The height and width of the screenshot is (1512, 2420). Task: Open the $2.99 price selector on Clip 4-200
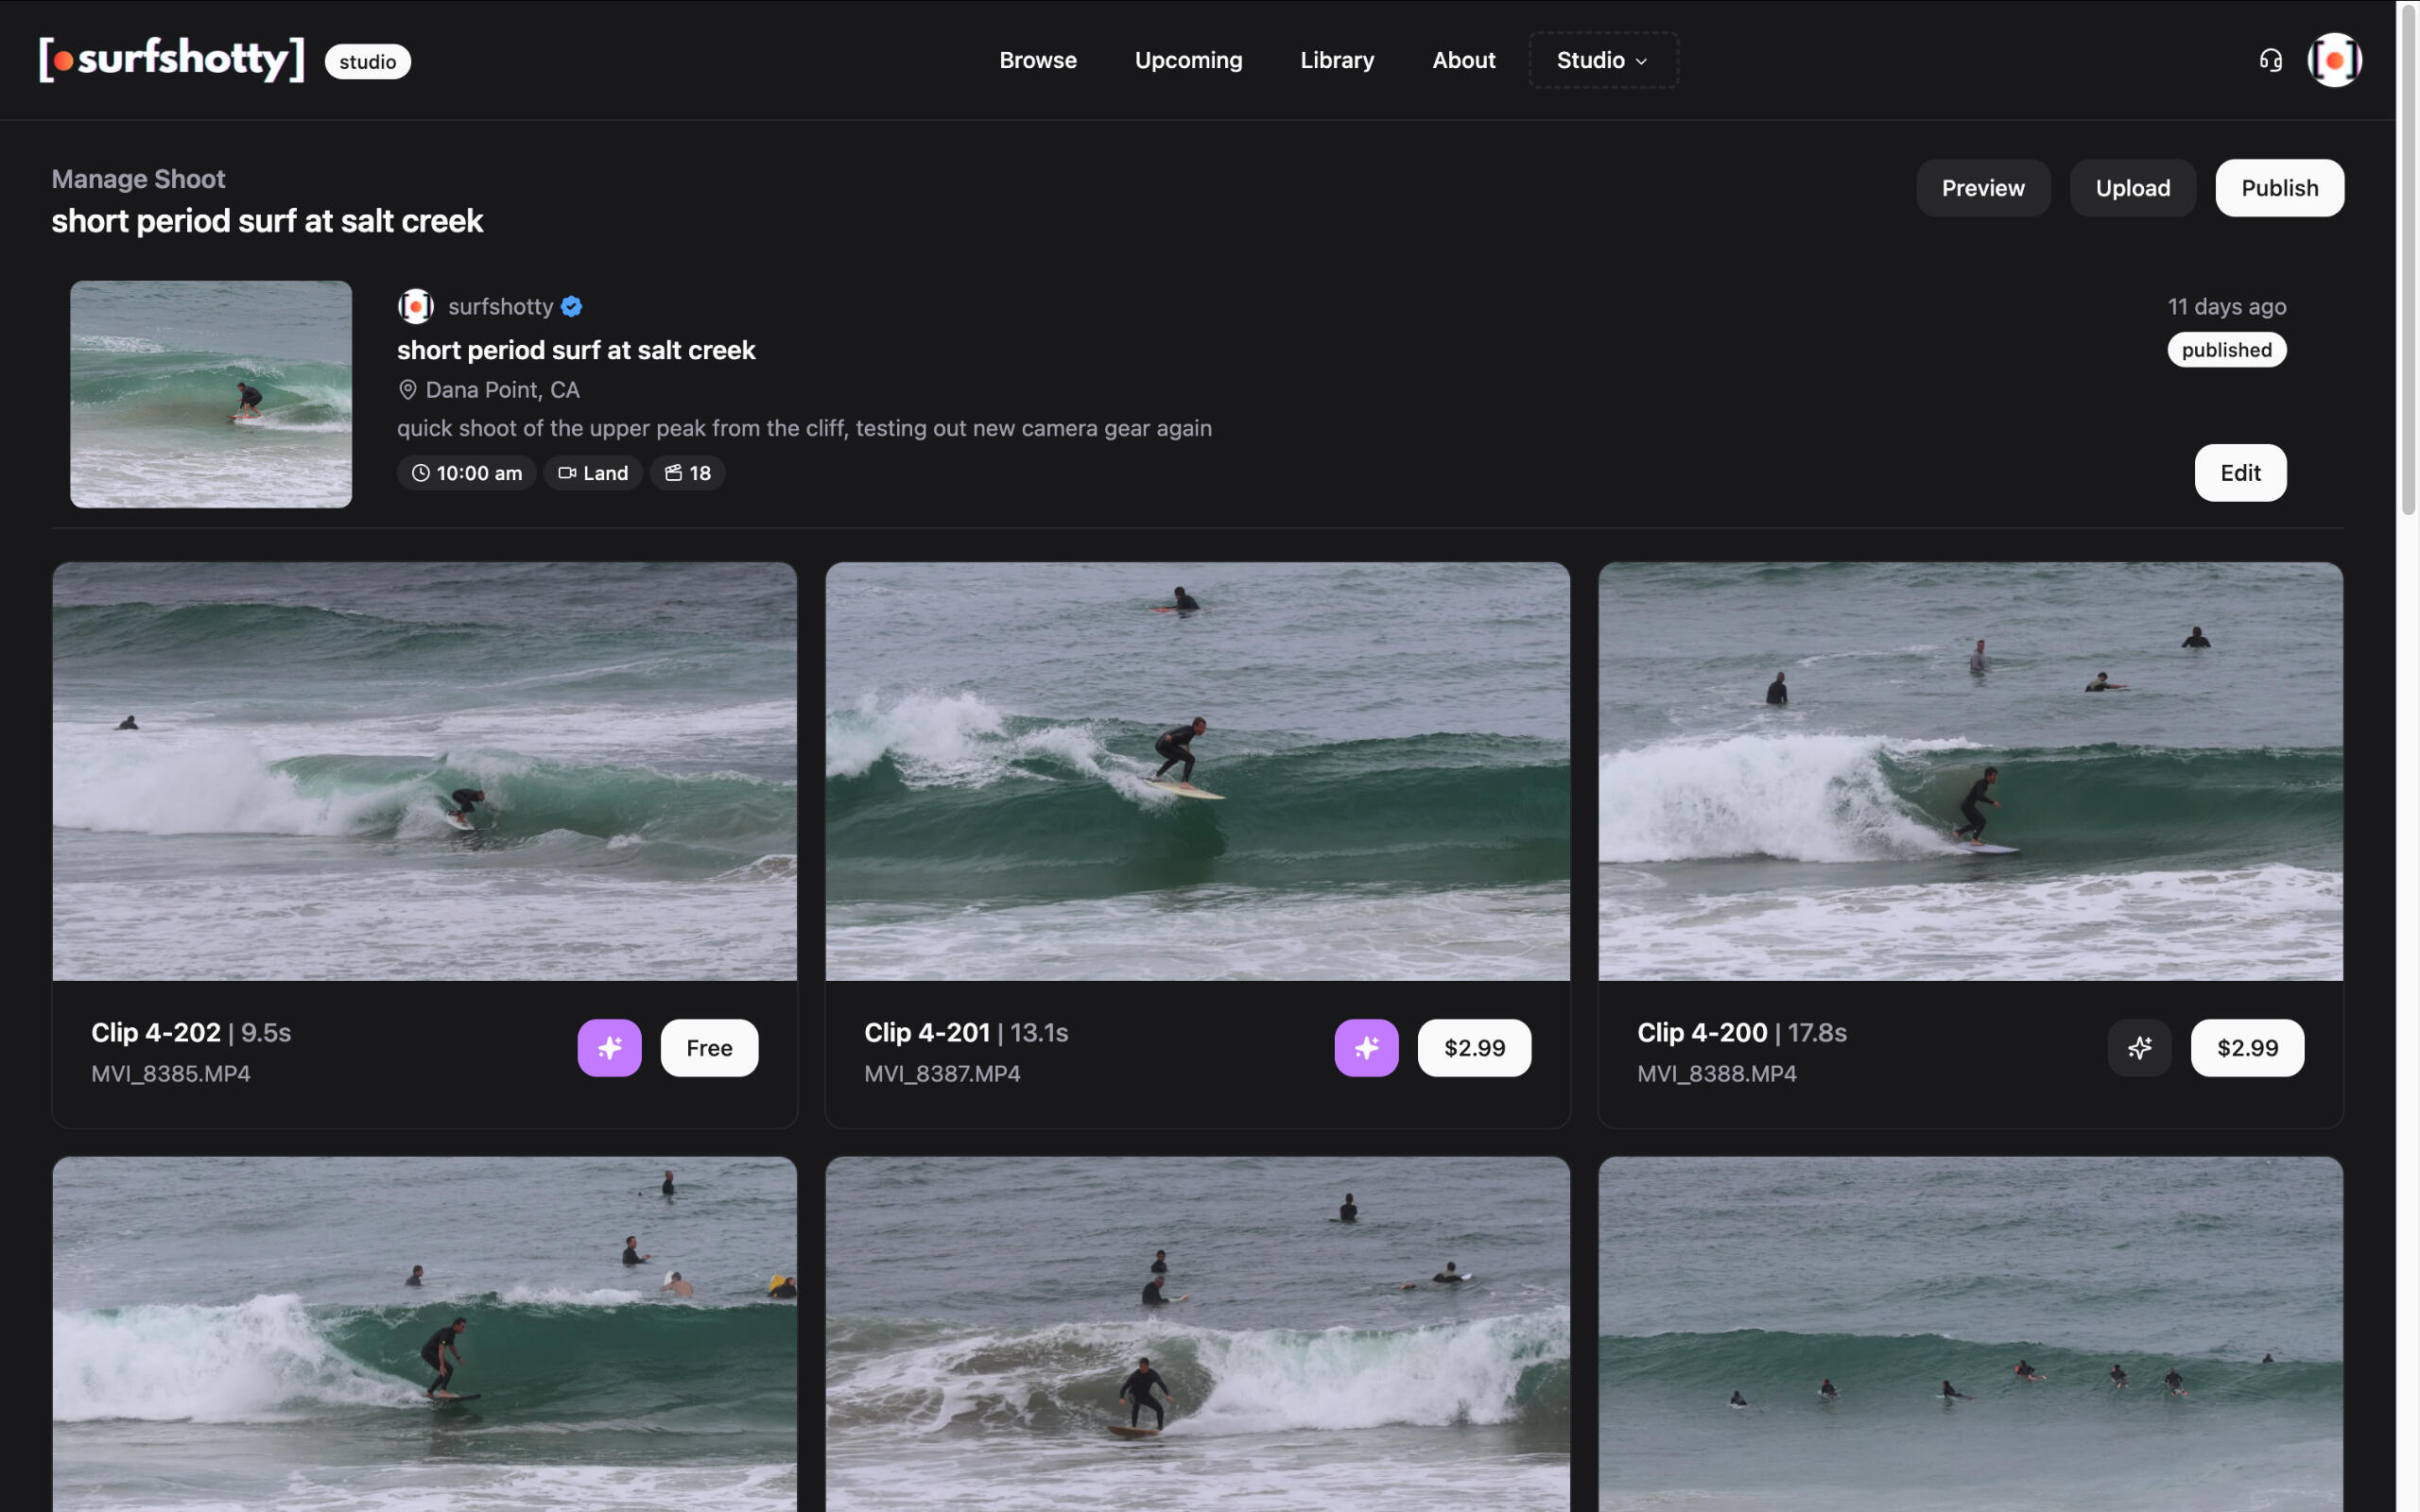tap(2247, 1047)
